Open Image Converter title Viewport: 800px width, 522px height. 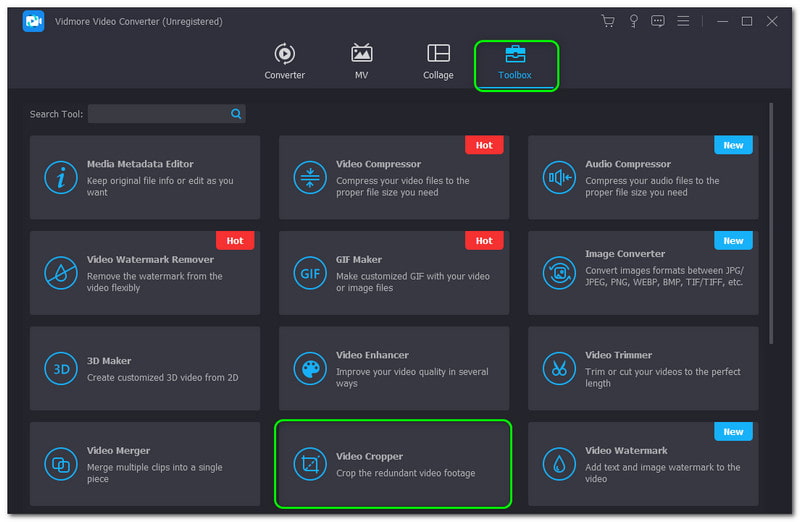[624, 254]
